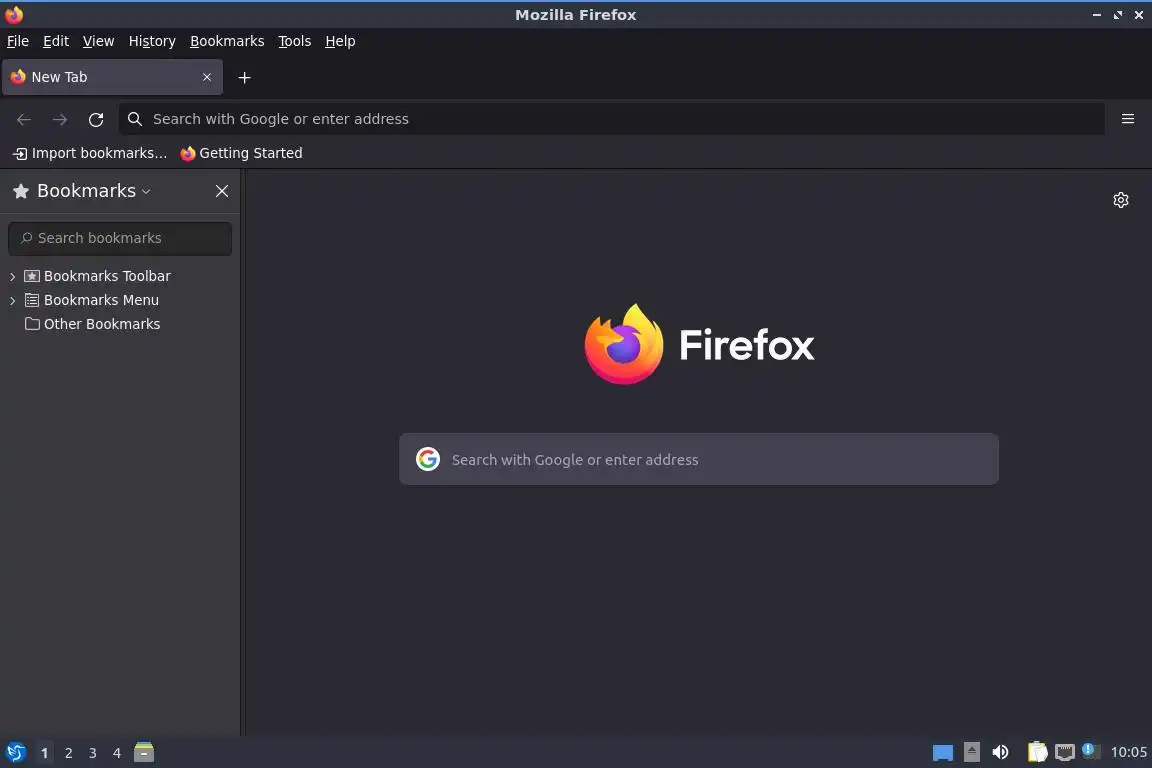Expand the Bookmarks Menu folder arrow
Image resolution: width=1152 pixels, height=768 pixels.
tap(12, 301)
